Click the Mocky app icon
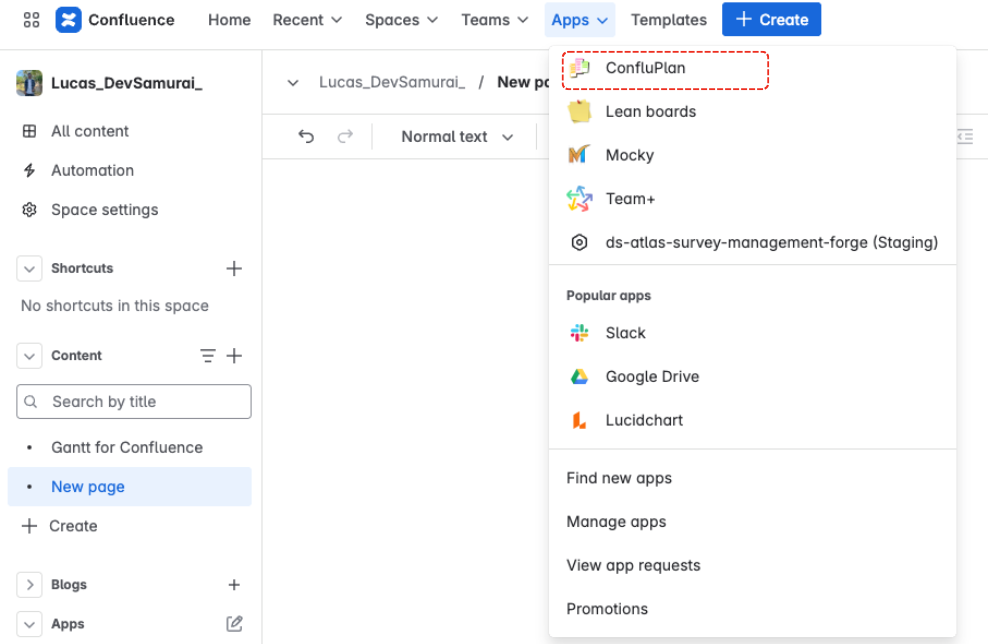The height and width of the screenshot is (644, 988). [x=579, y=155]
